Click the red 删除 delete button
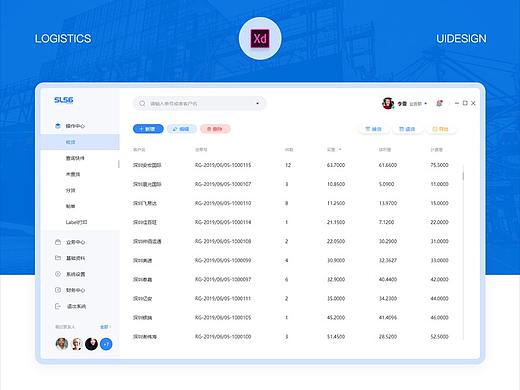The width and height of the screenshot is (520, 390). 215,129
